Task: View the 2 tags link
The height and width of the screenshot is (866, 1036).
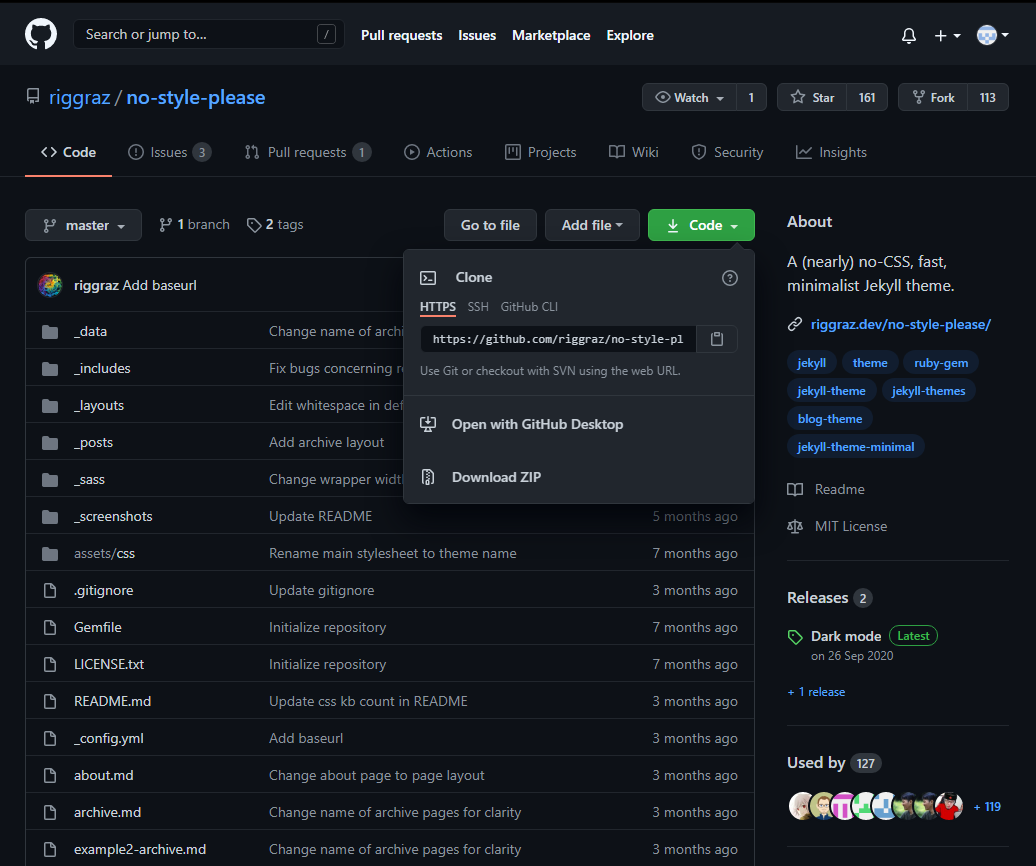Action: 275,225
